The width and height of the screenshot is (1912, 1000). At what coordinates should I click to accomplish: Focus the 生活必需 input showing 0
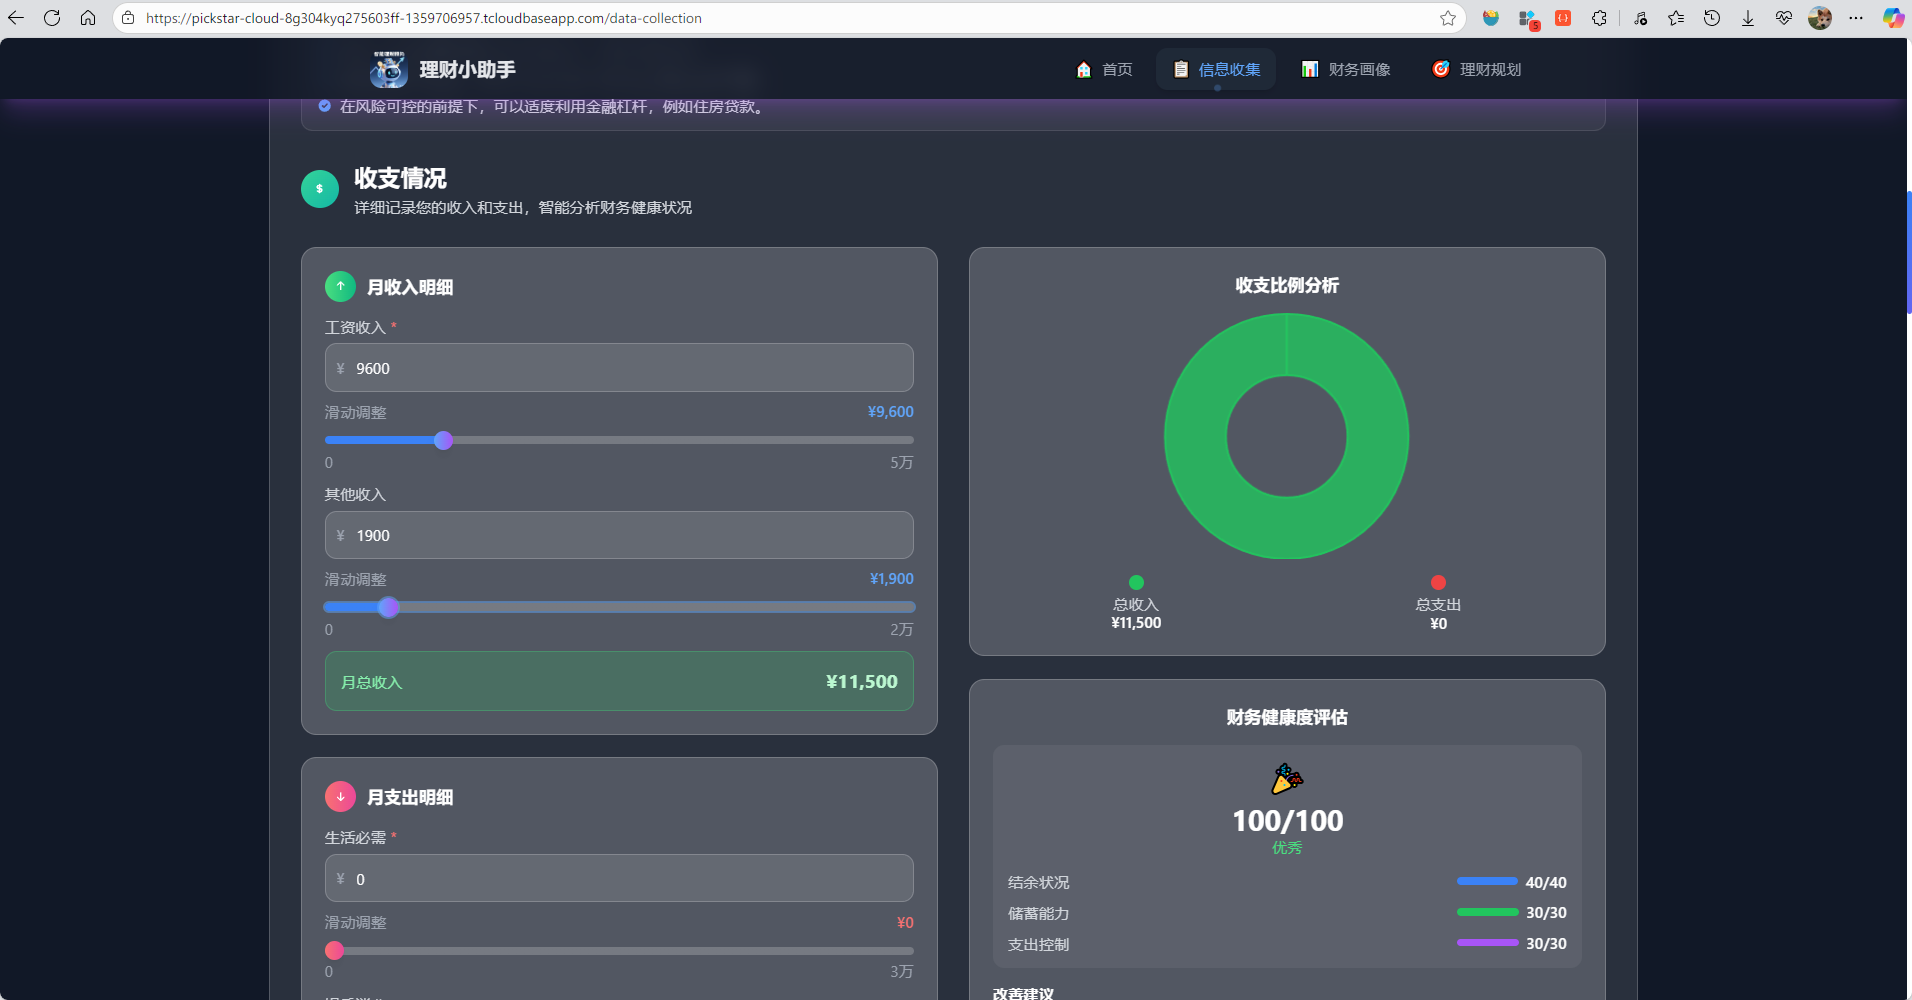(x=619, y=879)
